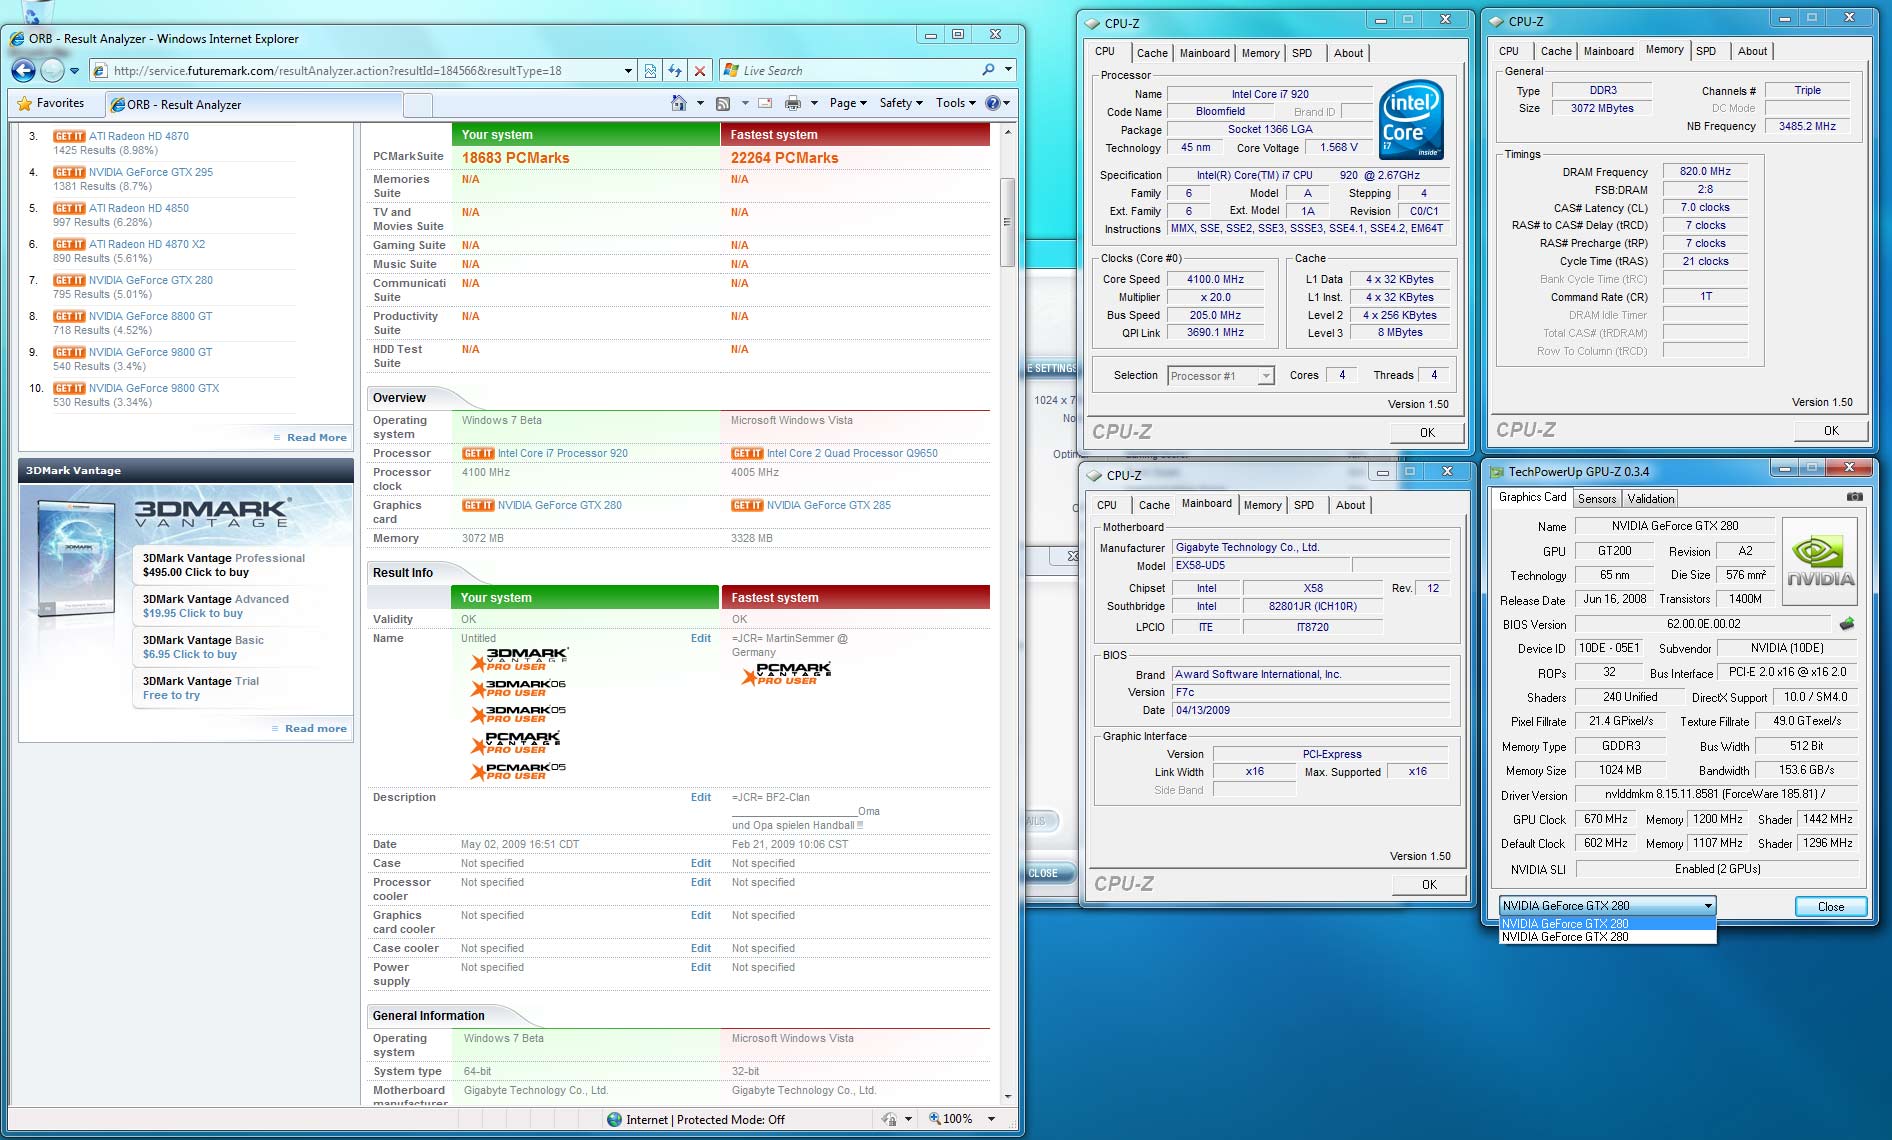Screen dimensions: 1892x1140
Task: Open the Safety menu dropdown
Action: 901,103
